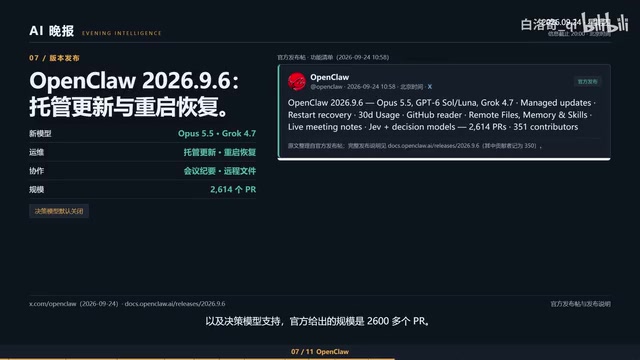Click the OpenClaw 2026.9.6 post body text
640x360 pixels.
(x=442, y=115)
